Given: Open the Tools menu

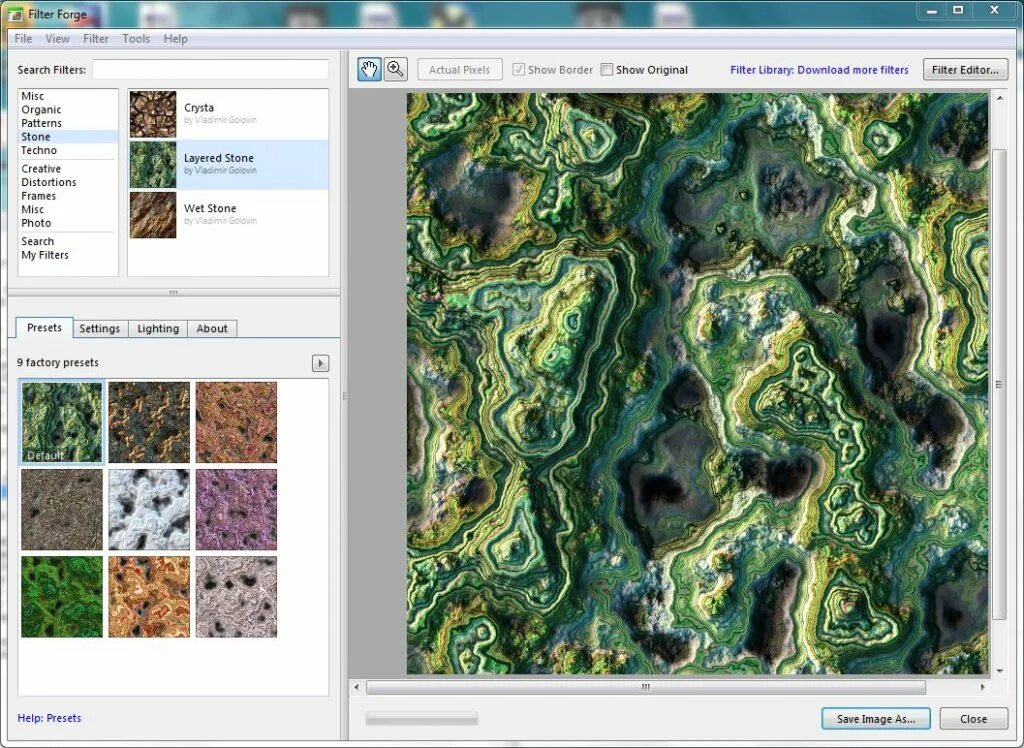Looking at the screenshot, I should [136, 39].
